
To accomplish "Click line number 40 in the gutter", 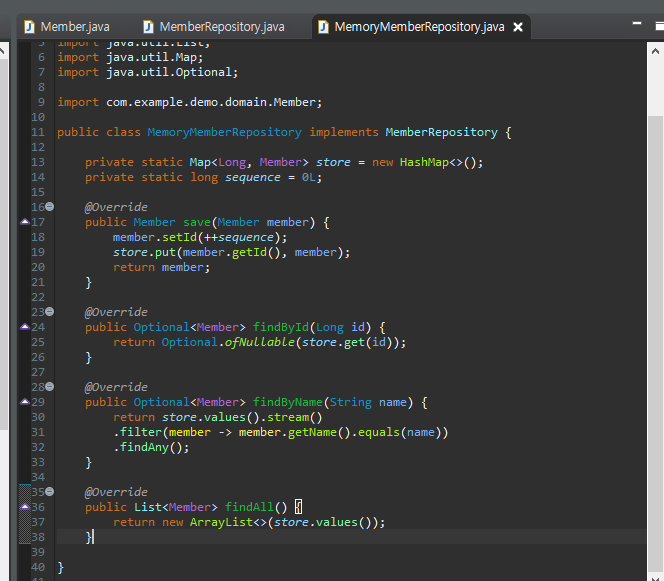I will [x=38, y=567].
